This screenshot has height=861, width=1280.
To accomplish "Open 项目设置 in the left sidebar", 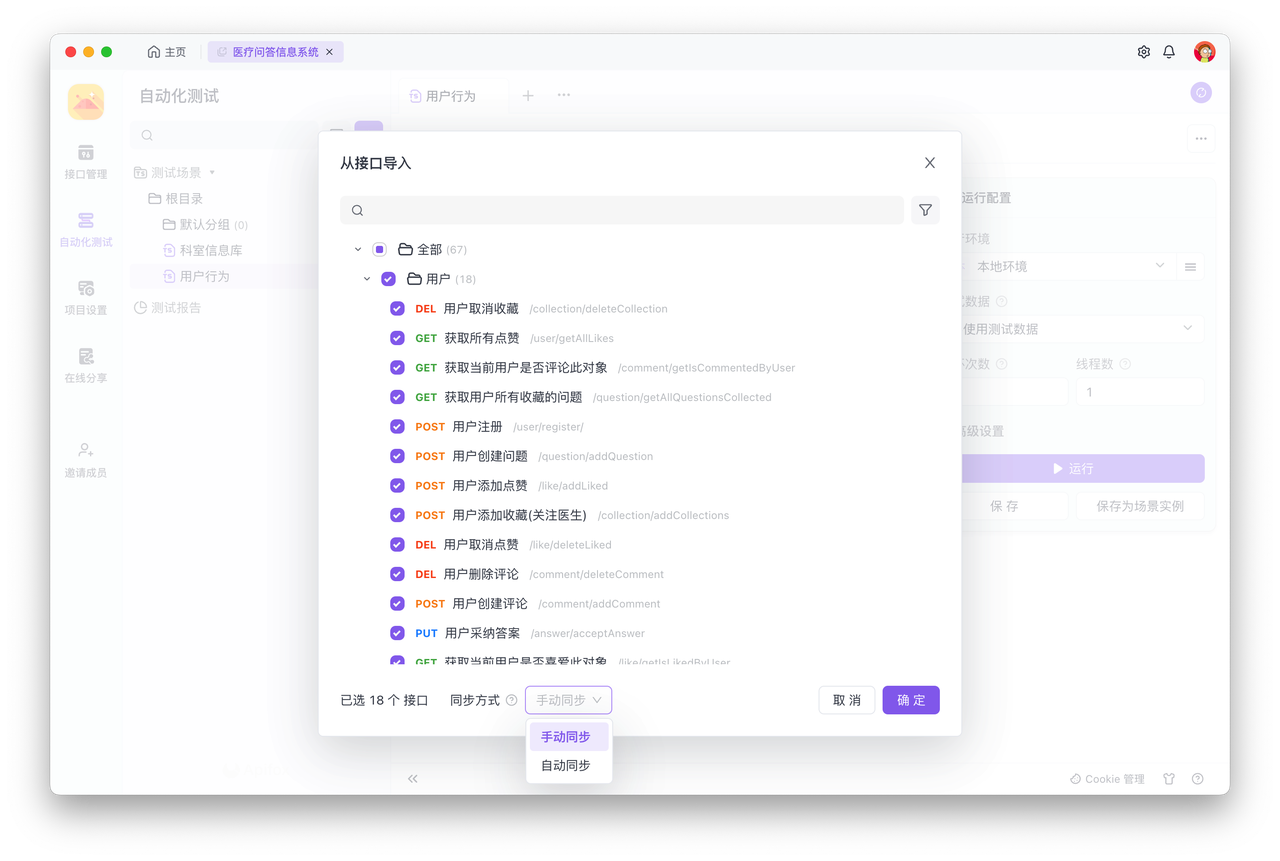I will [x=86, y=297].
